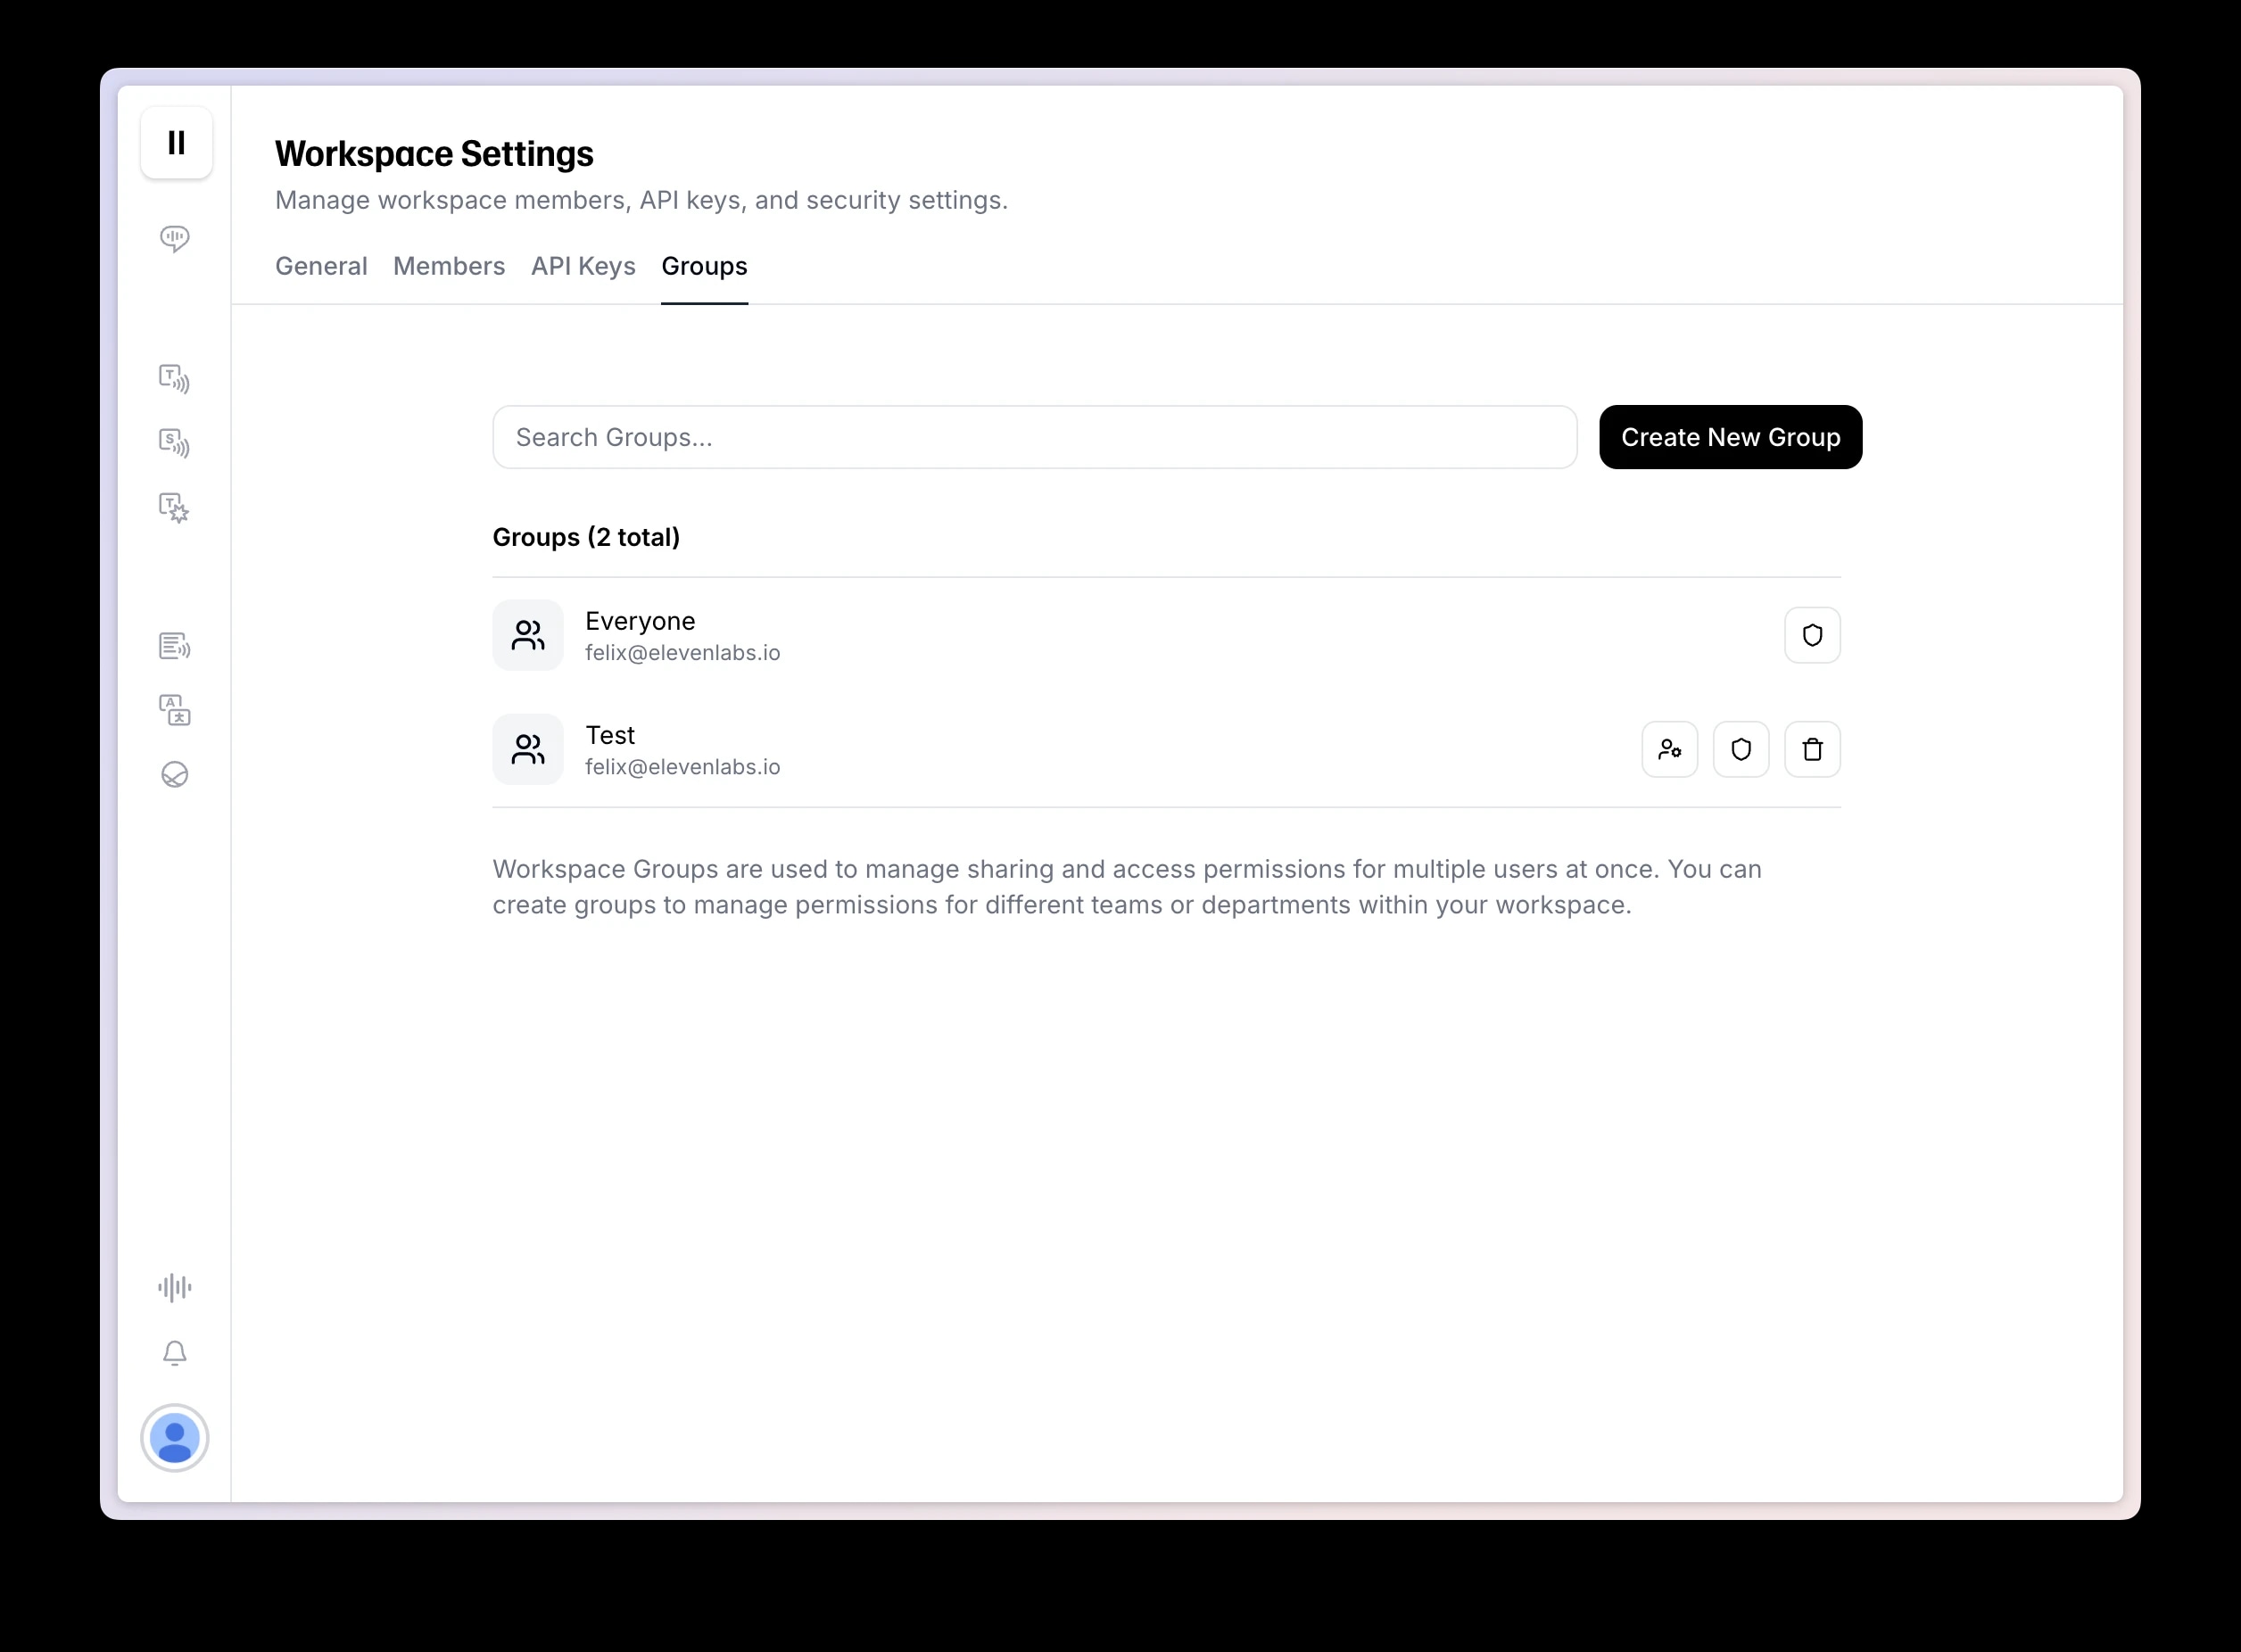Screen dimensions: 2241x1652
Task: Open the globe icon in the sidebar
Action: [x=175, y=775]
